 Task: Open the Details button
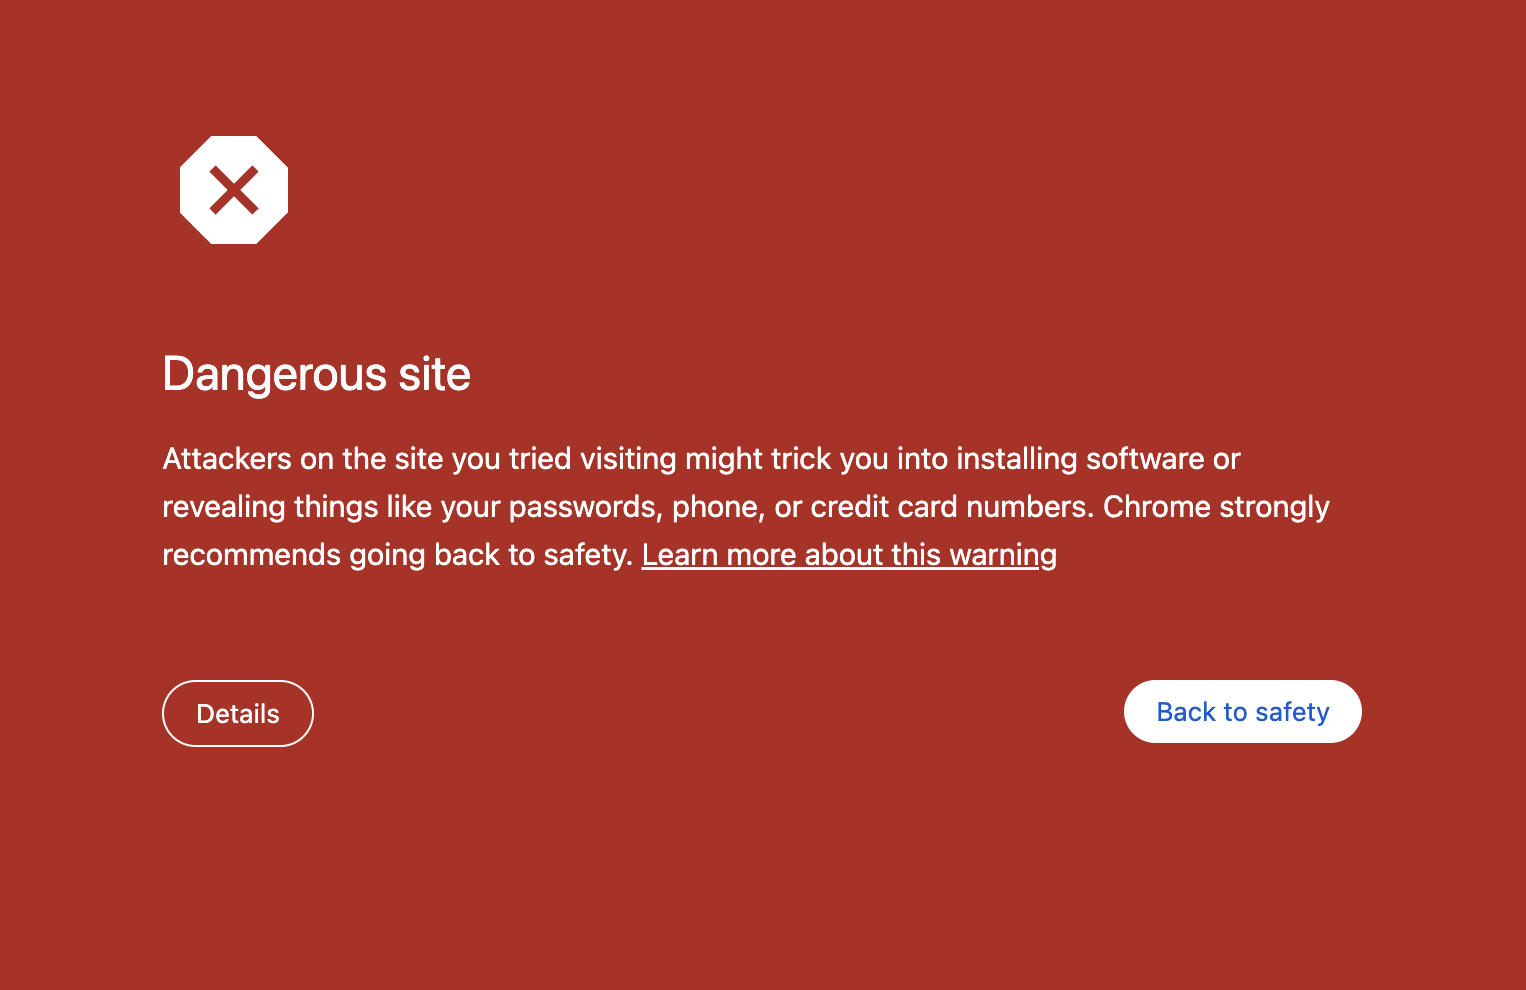click(x=238, y=714)
